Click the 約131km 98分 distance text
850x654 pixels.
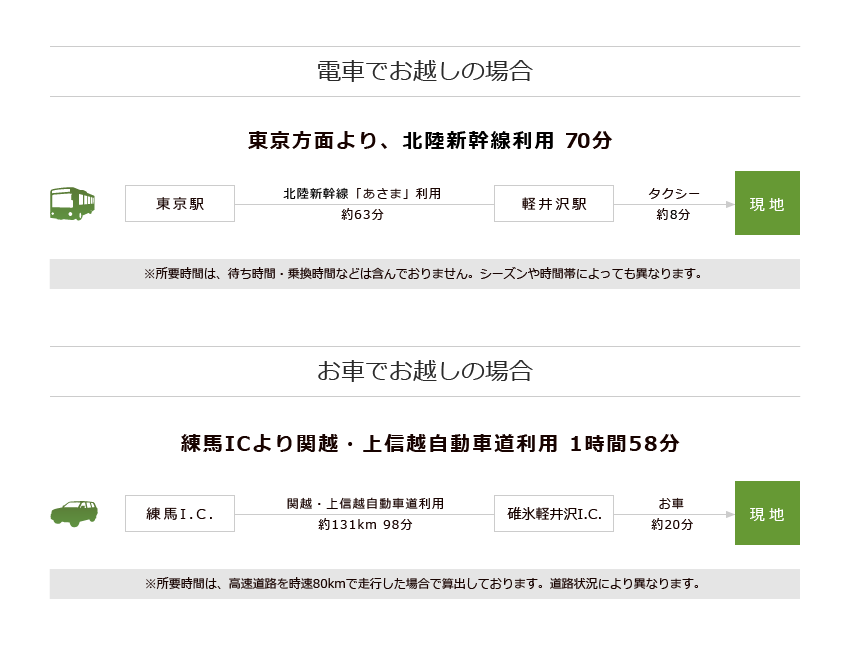(365, 524)
